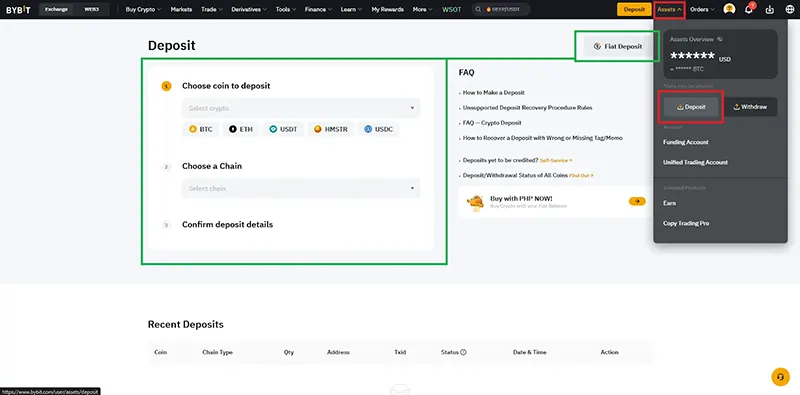The width and height of the screenshot is (800, 395).
Task: Open the Markets menu item
Action: [x=181, y=9]
